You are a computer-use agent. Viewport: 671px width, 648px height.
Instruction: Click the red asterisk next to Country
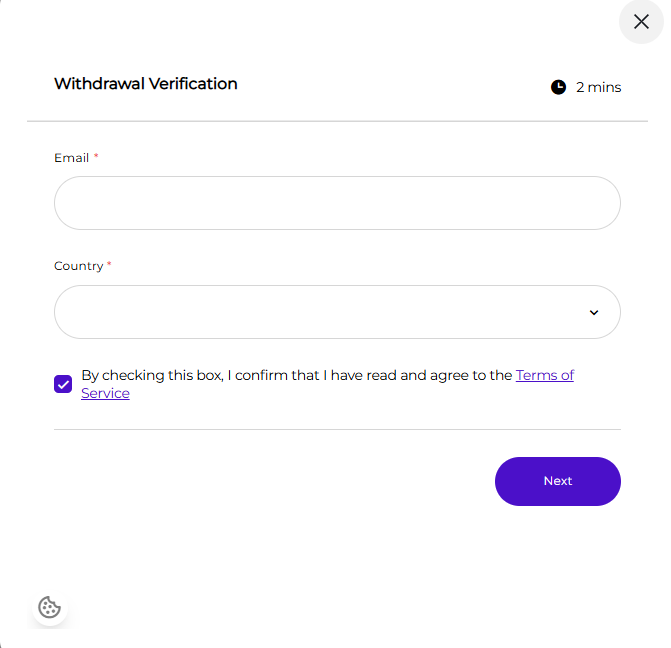pyautogui.click(x=109, y=264)
